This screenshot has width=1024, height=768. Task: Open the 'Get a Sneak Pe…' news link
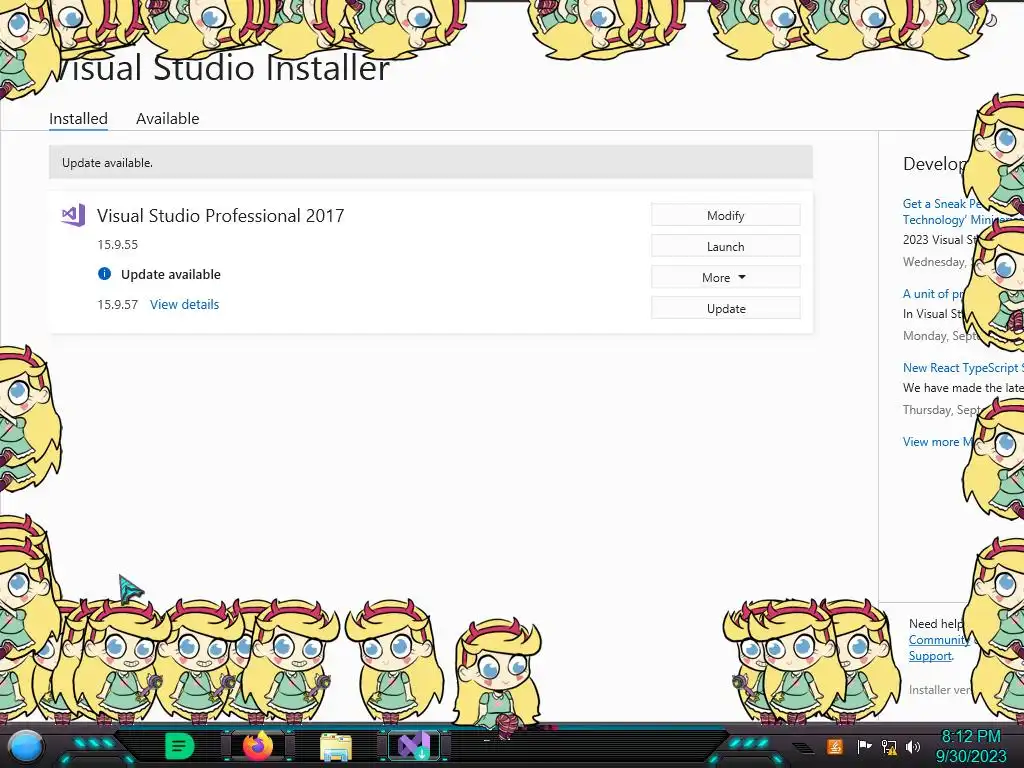tap(942, 212)
